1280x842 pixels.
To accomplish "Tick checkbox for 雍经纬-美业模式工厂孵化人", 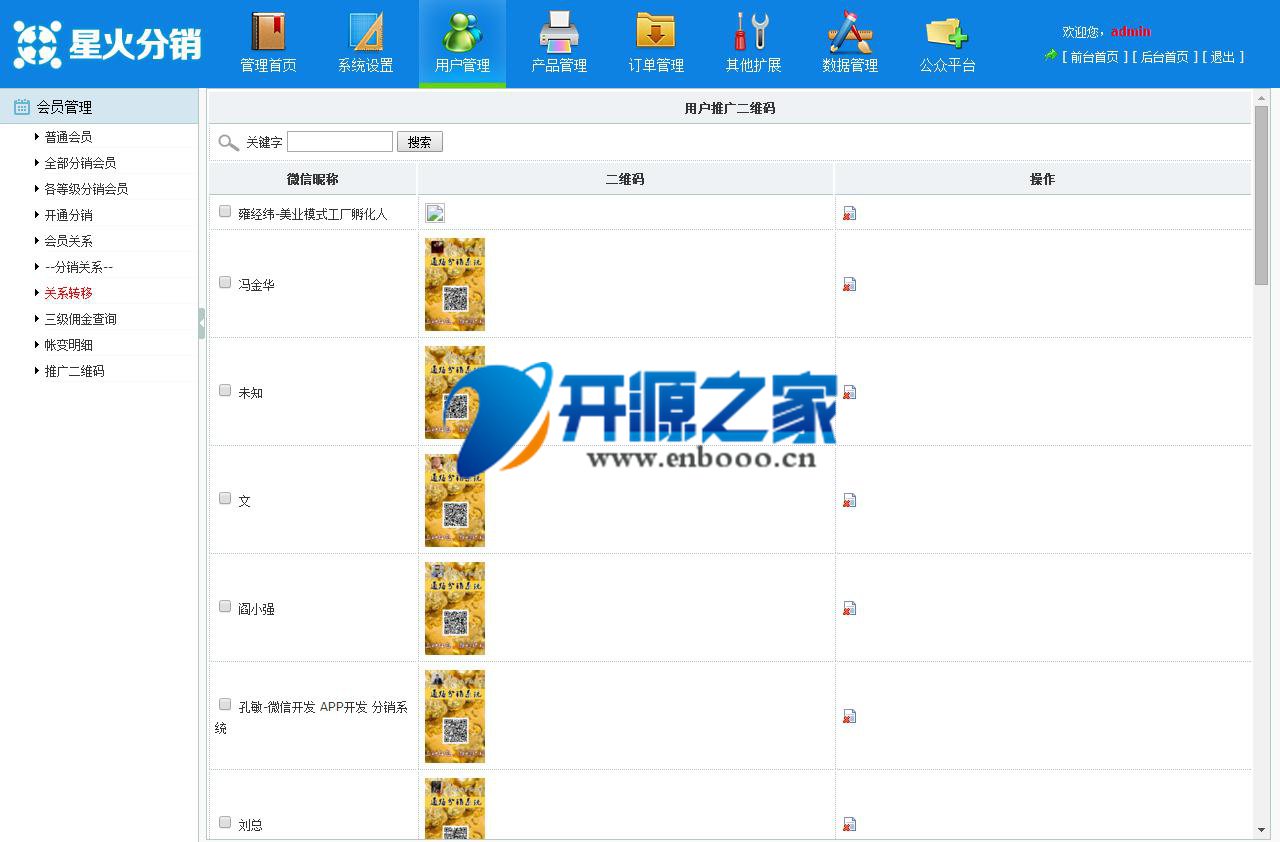I will [x=225, y=212].
